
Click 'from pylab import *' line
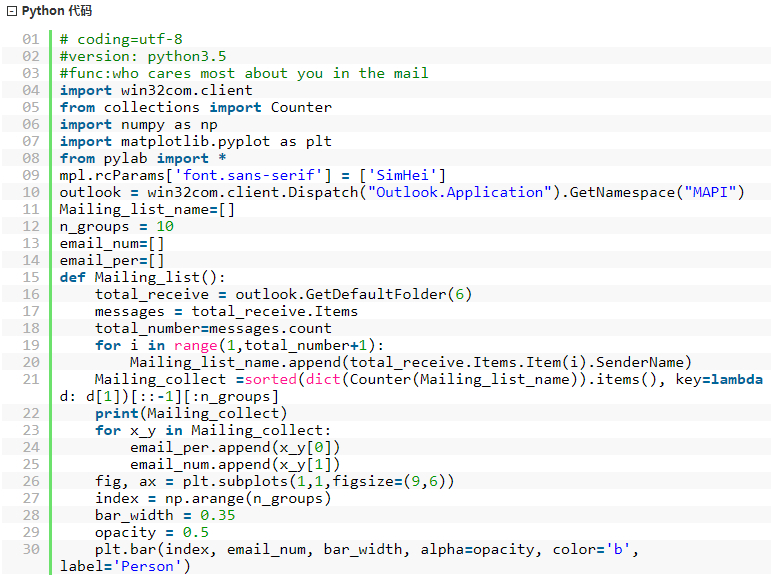tap(143, 158)
